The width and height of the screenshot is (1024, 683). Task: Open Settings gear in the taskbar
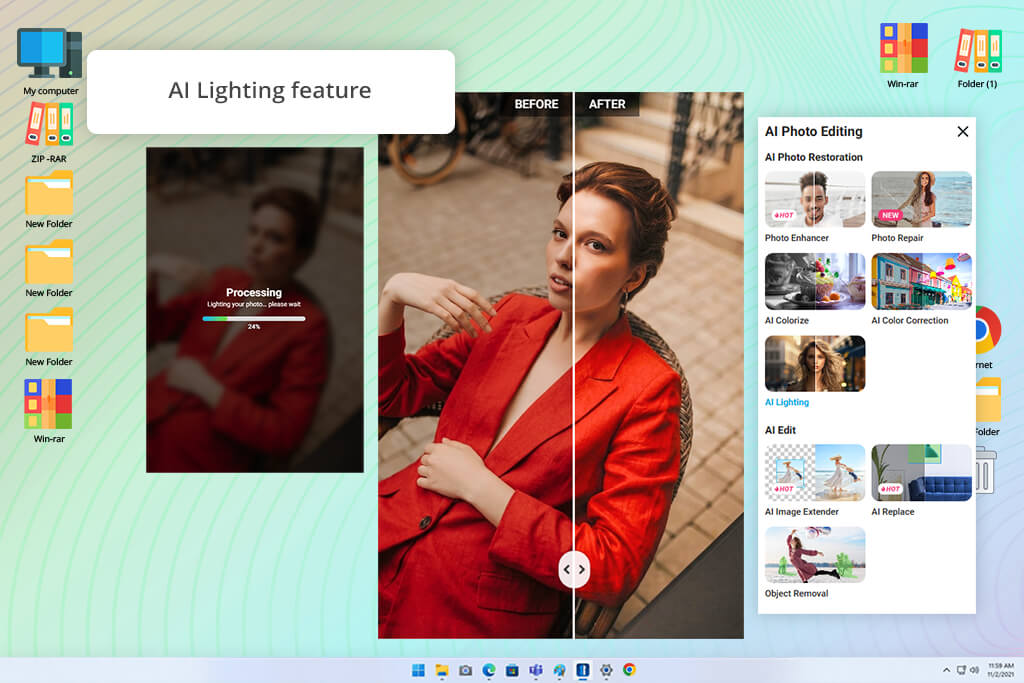(606, 670)
